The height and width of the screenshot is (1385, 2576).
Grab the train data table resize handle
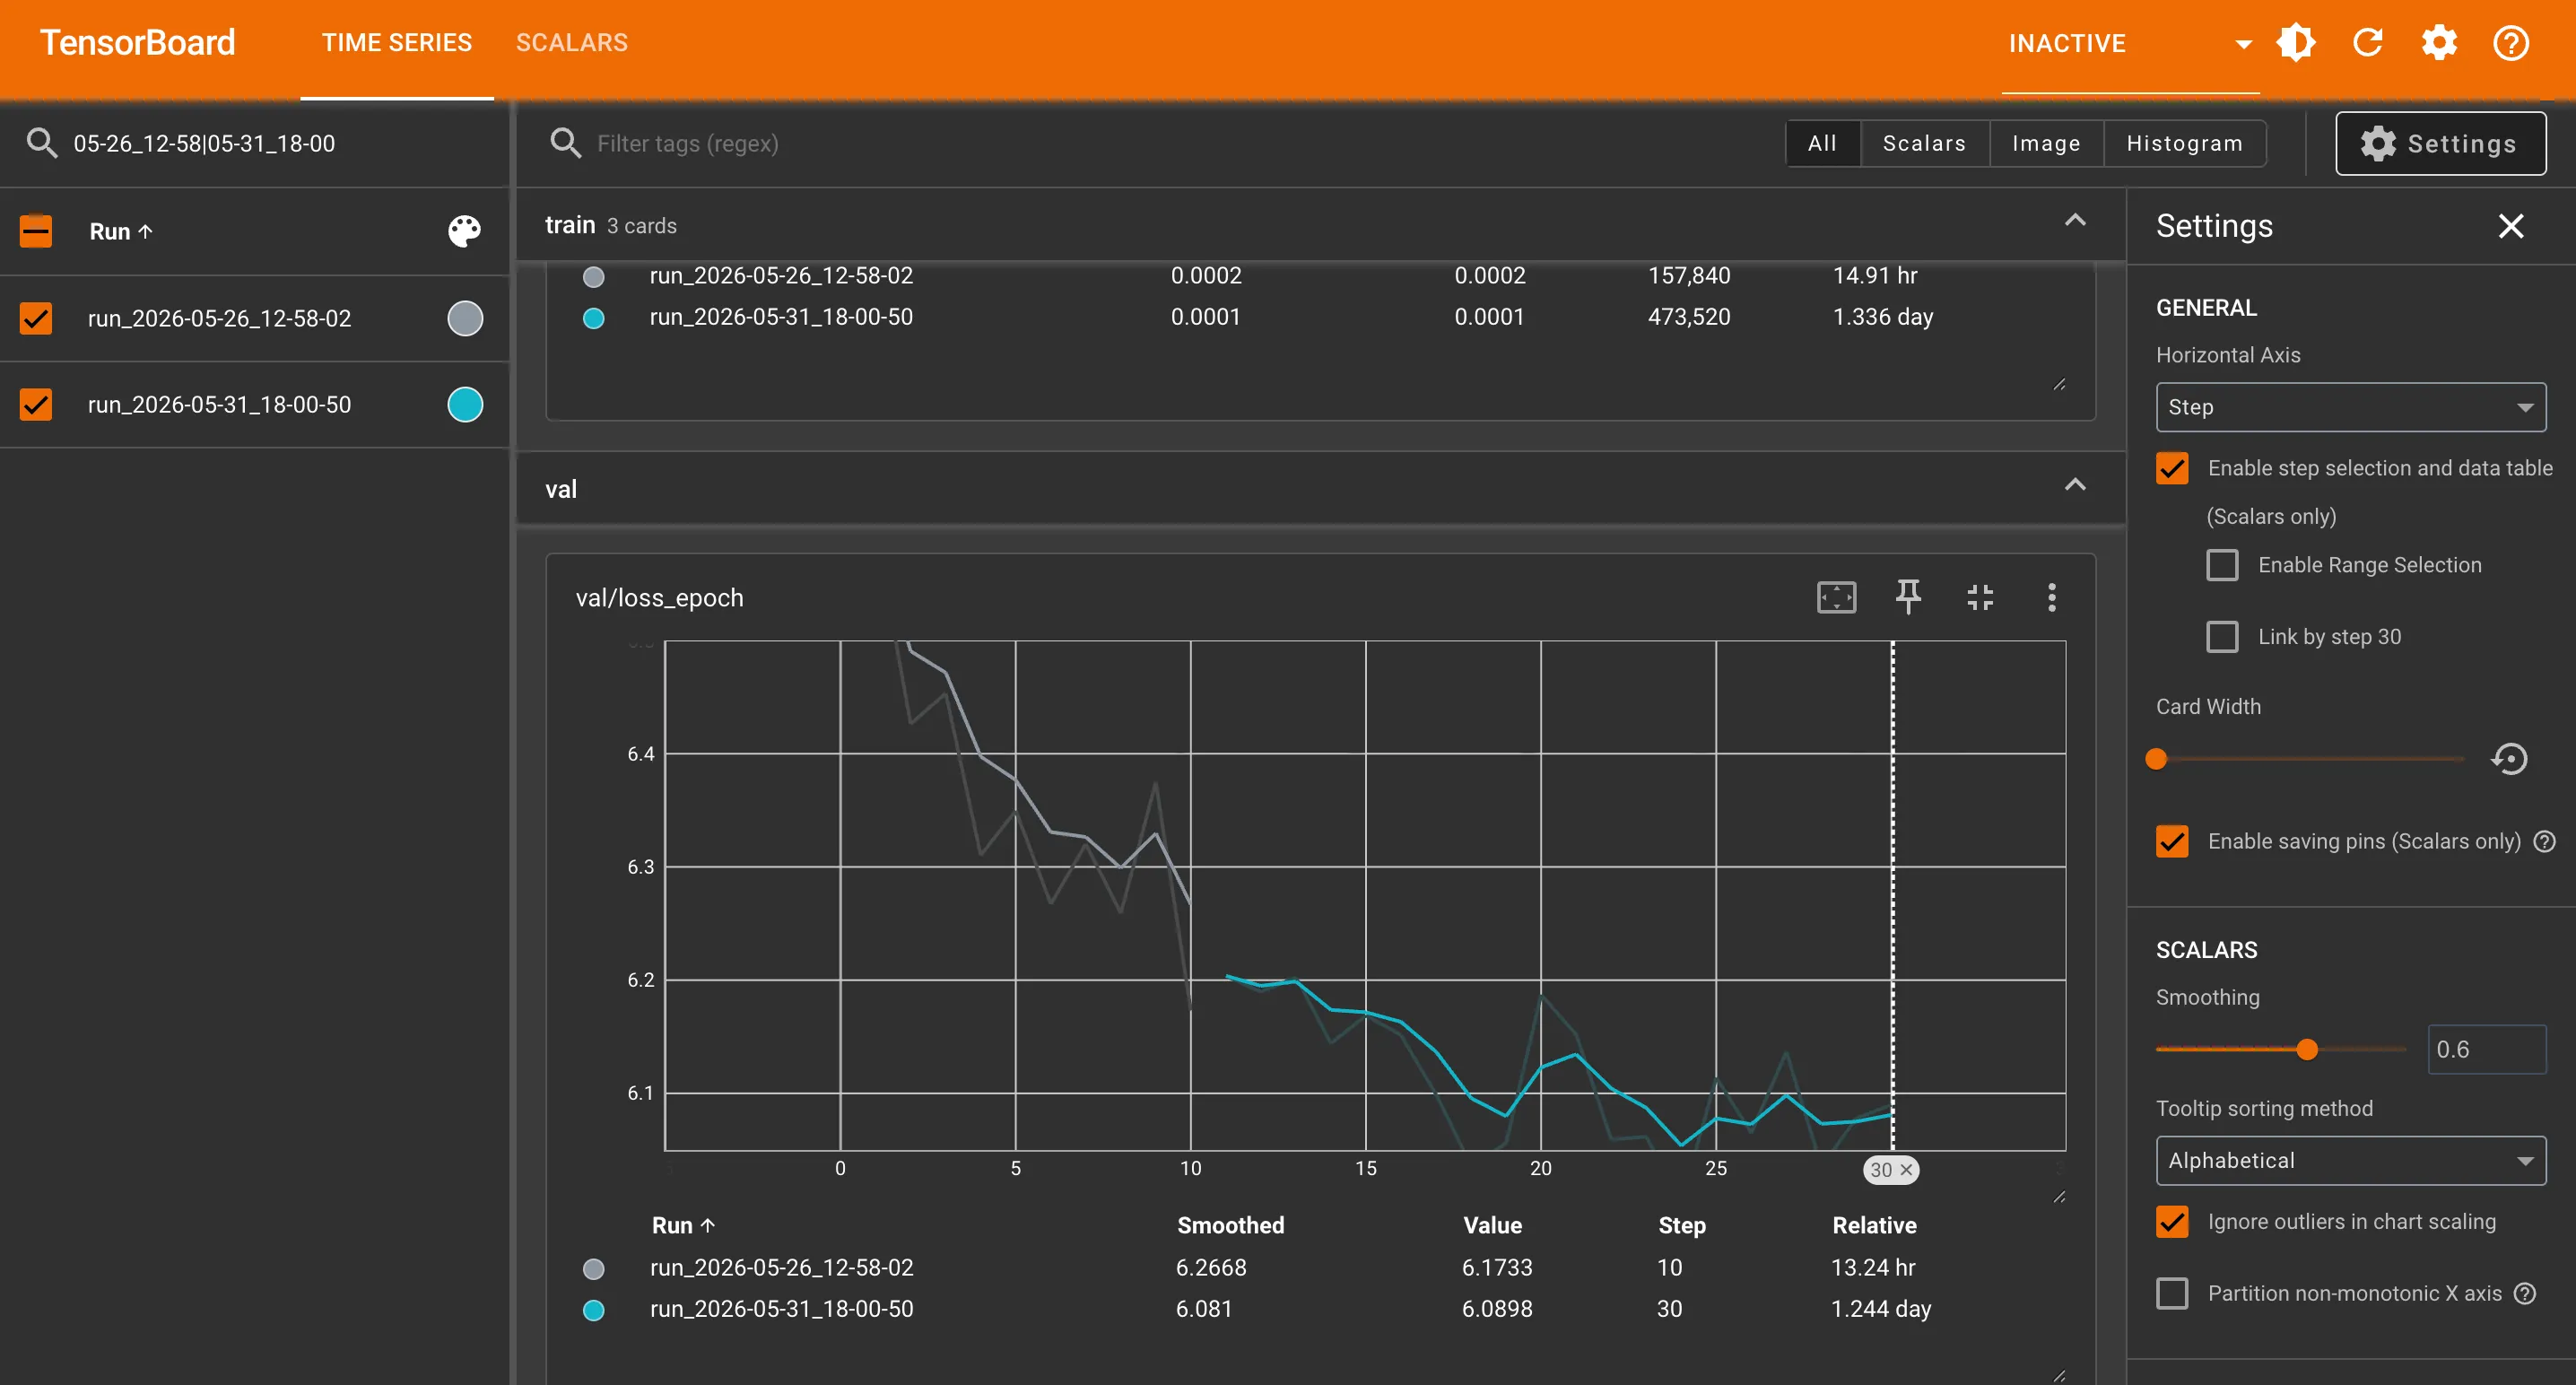click(x=2059, y=384)
